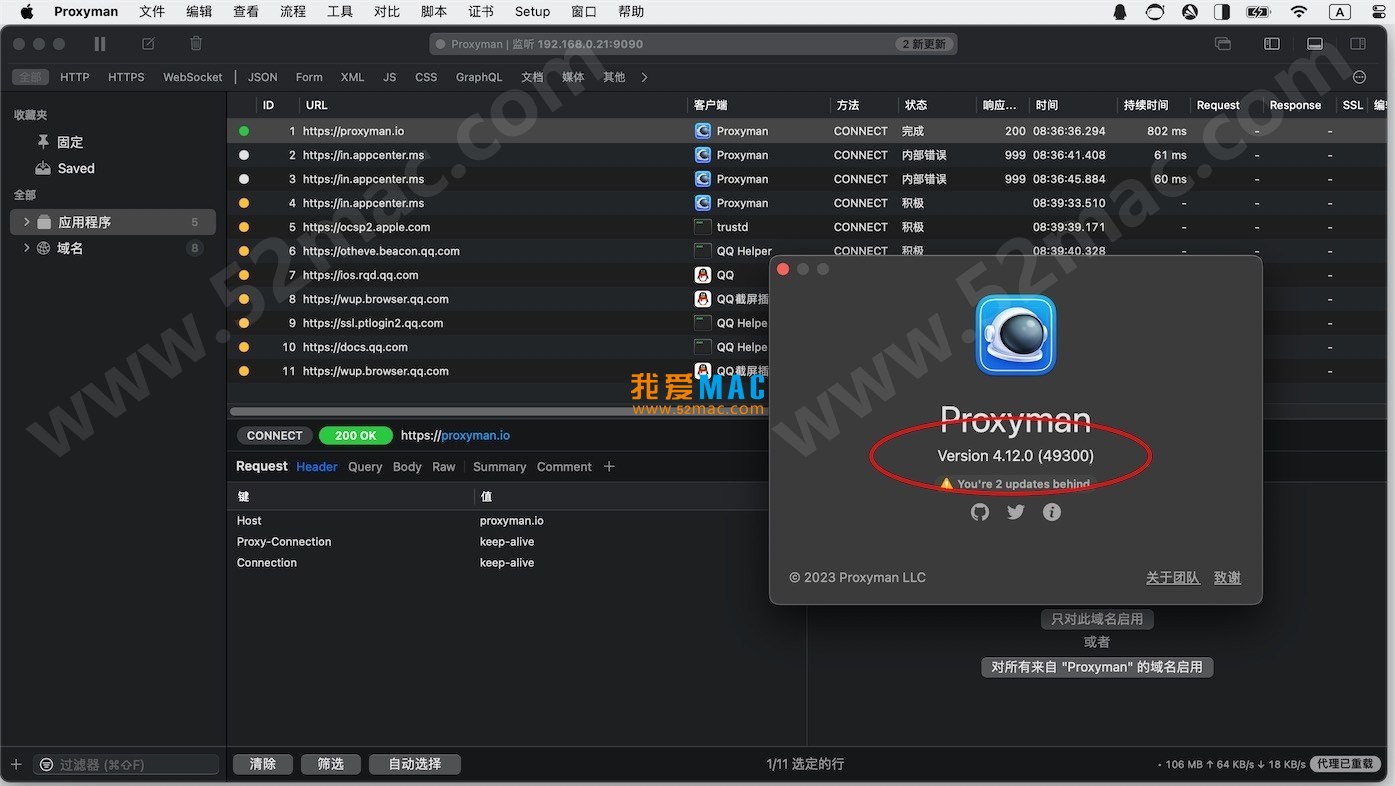Click the 2 新更新 badge
This screenshot has width=1395, height=786.
coord(924,44)
